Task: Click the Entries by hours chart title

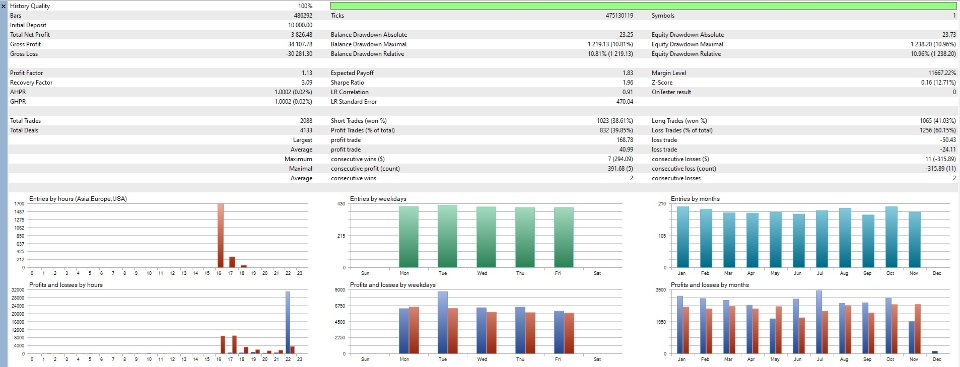Action: tap(77, 199)
